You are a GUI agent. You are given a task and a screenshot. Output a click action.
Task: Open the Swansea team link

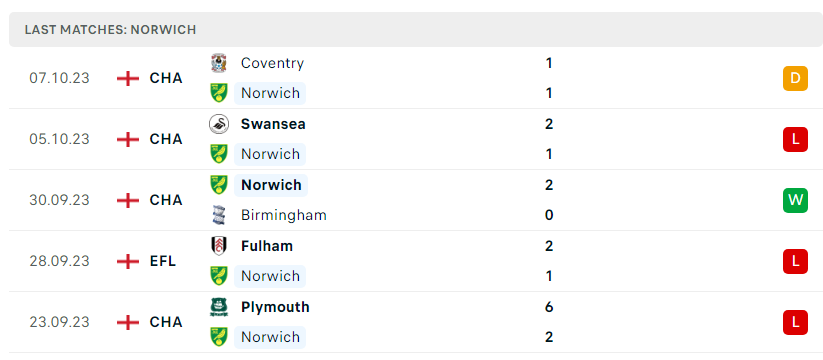pyautogui.click(x=273, y=124)
